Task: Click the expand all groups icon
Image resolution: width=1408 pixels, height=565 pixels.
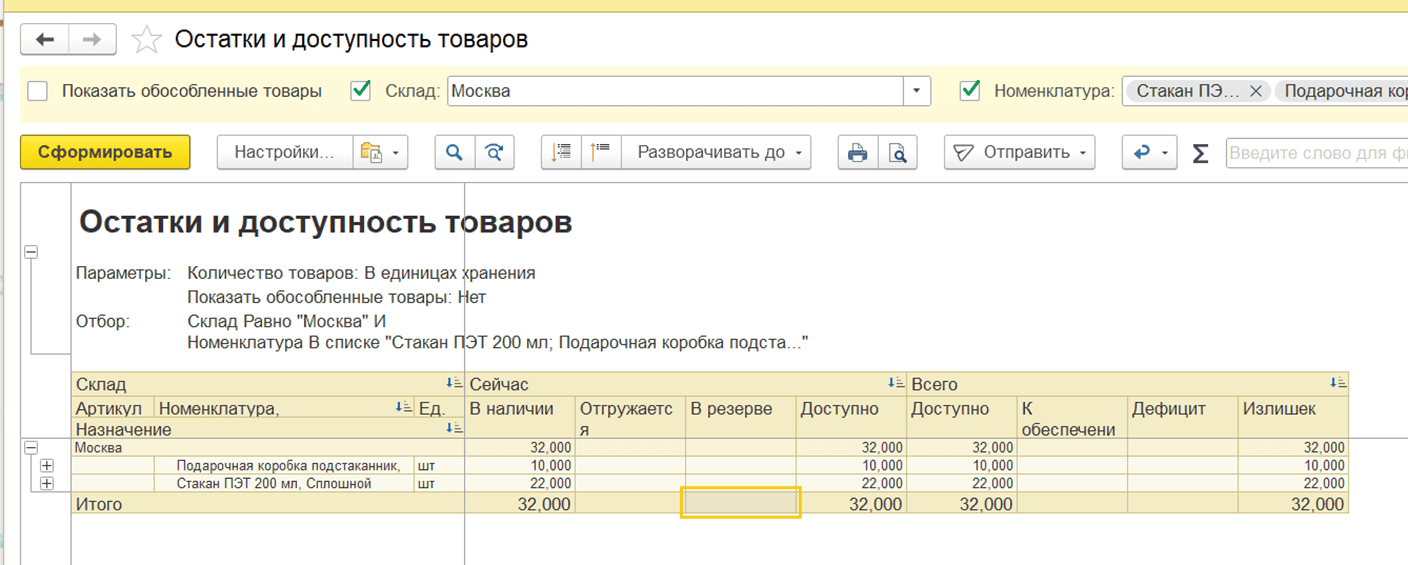Action: pyautogui.click(x=562, y=153)
